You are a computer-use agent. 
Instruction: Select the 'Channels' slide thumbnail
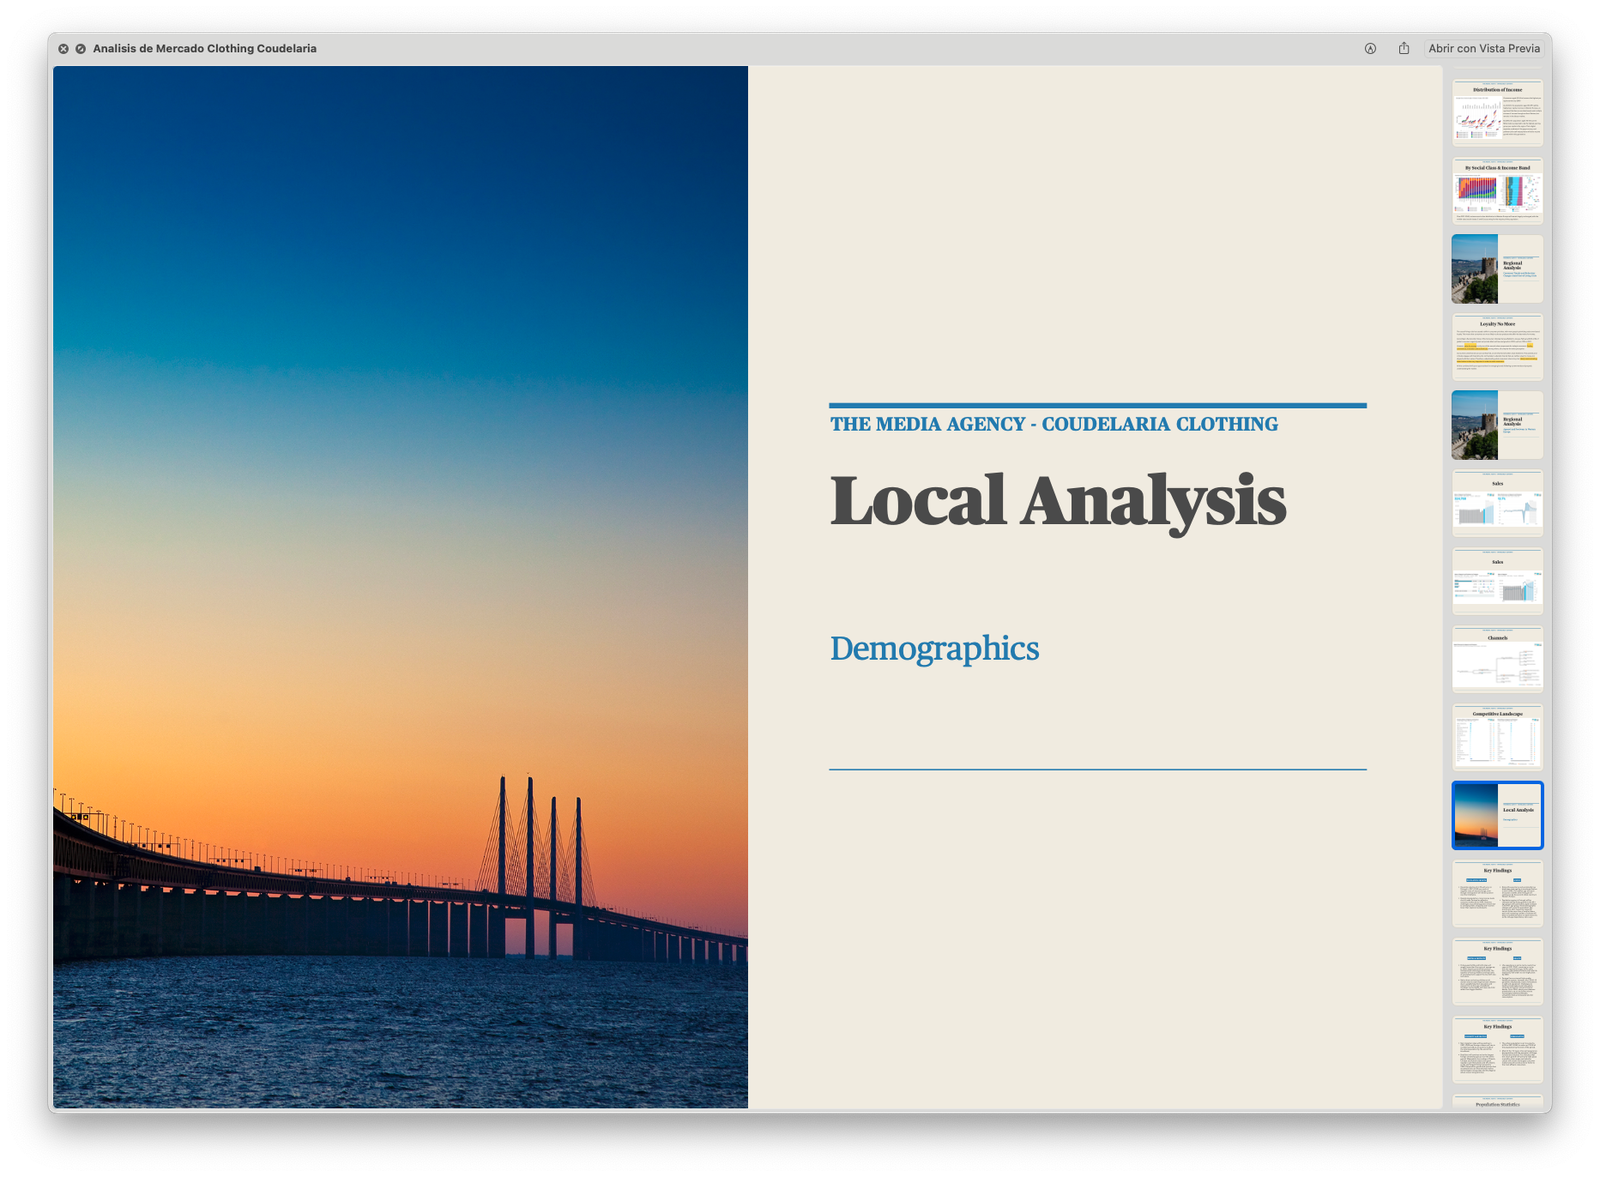pyautogui.click(x=1497, y=659)
